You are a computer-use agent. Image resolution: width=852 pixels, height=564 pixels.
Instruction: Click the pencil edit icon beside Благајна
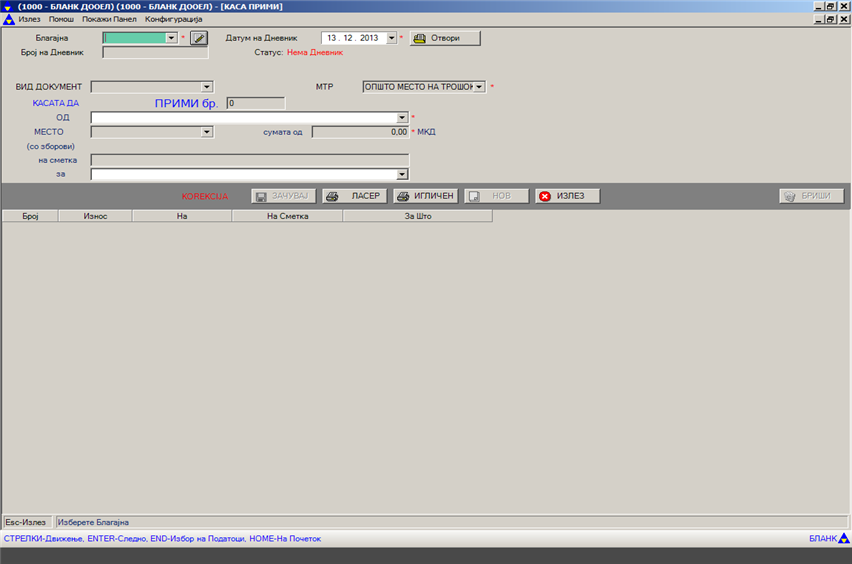click(x=199, y=38)
